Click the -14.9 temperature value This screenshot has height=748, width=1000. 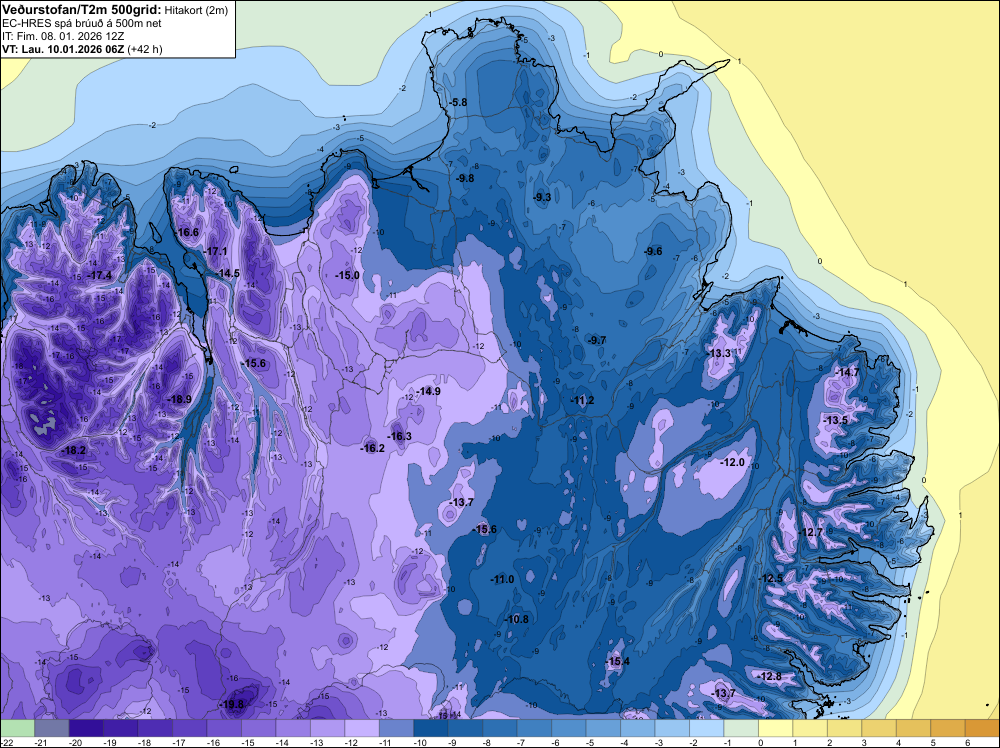tap(429, 392)
